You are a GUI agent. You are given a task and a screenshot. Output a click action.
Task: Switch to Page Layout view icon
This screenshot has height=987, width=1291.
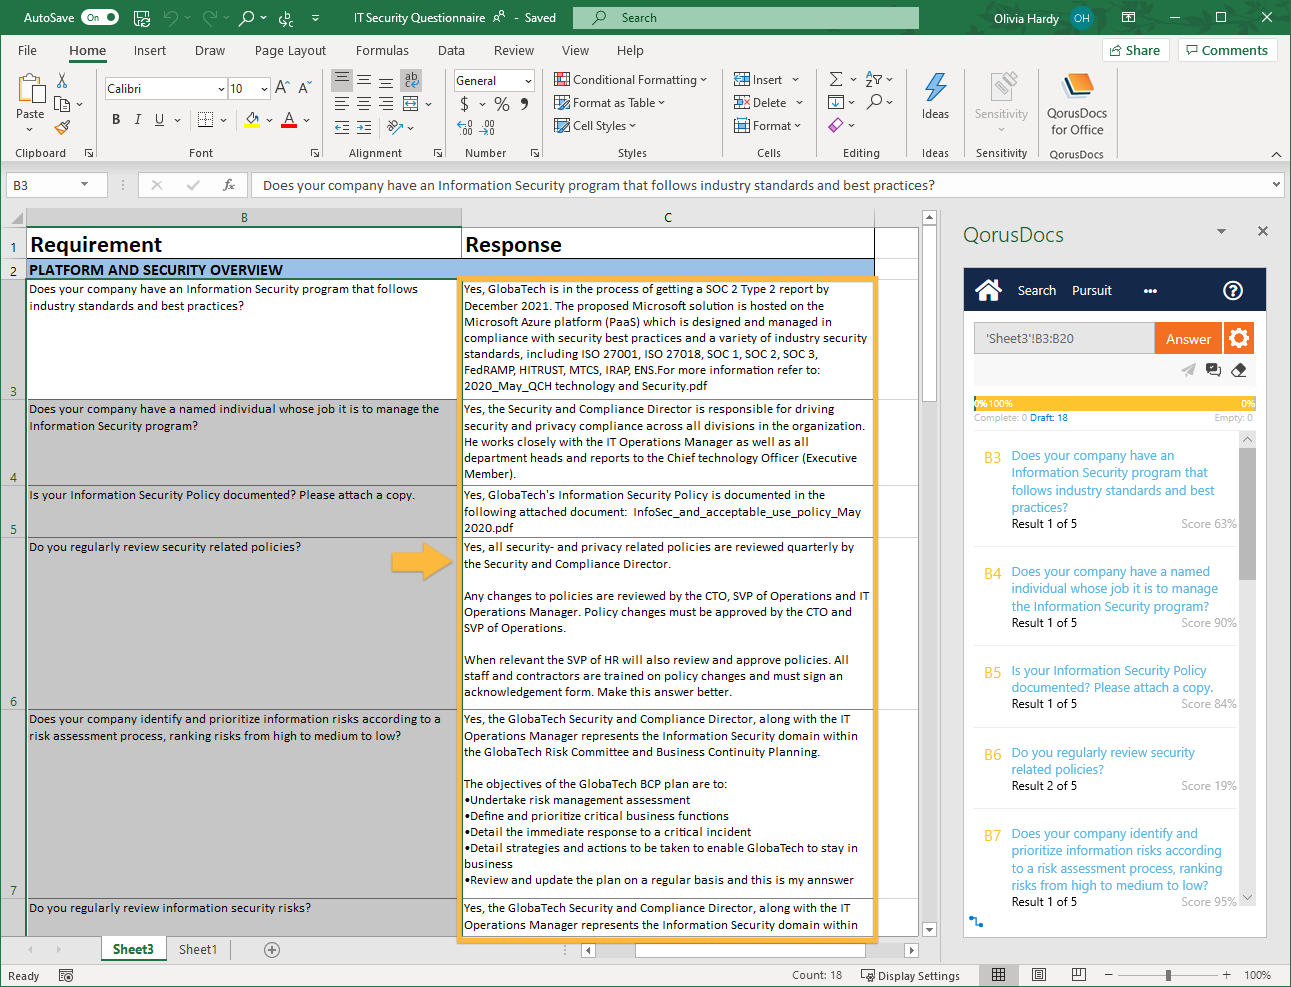pyautogui.click(x=1039, y=974)
